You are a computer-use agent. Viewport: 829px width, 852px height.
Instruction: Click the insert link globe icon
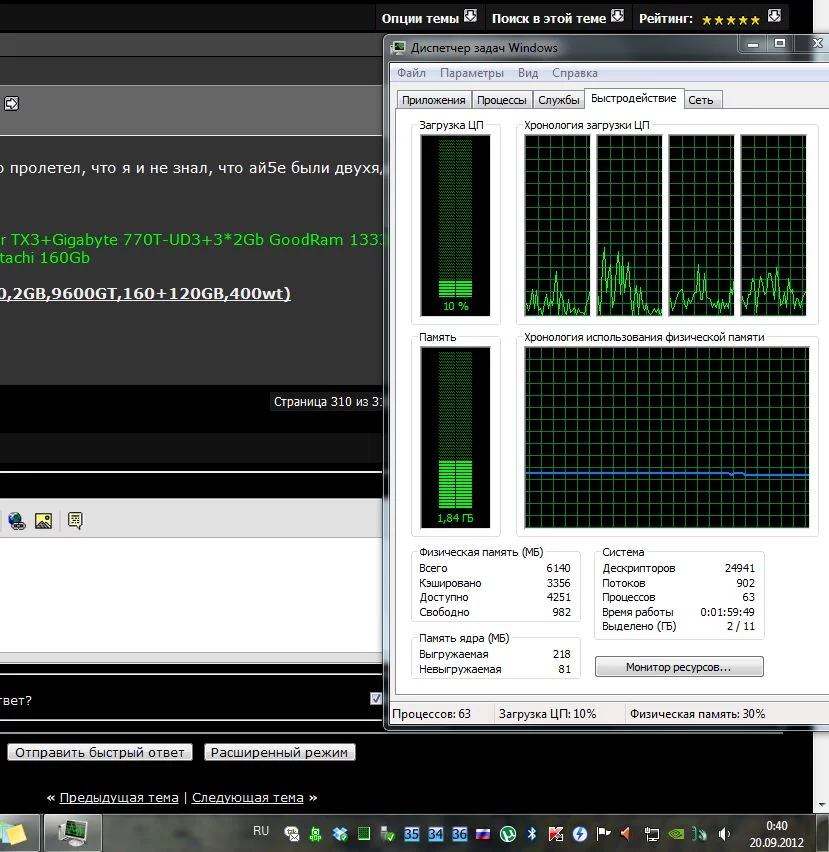16,520
